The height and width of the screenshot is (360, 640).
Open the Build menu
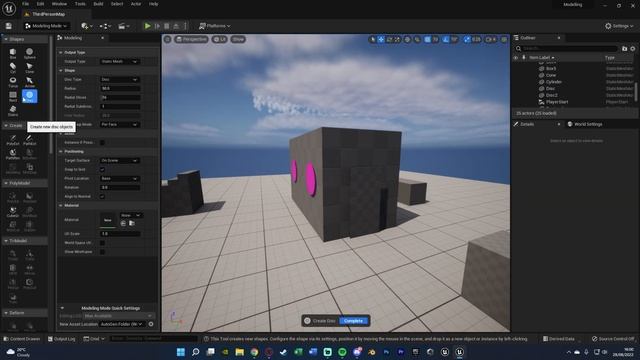[98, 4]
